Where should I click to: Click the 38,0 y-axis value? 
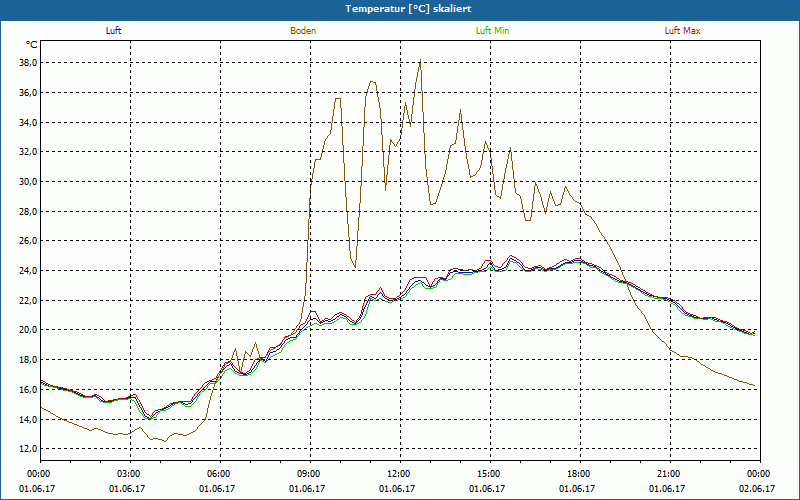coord(28,63)
